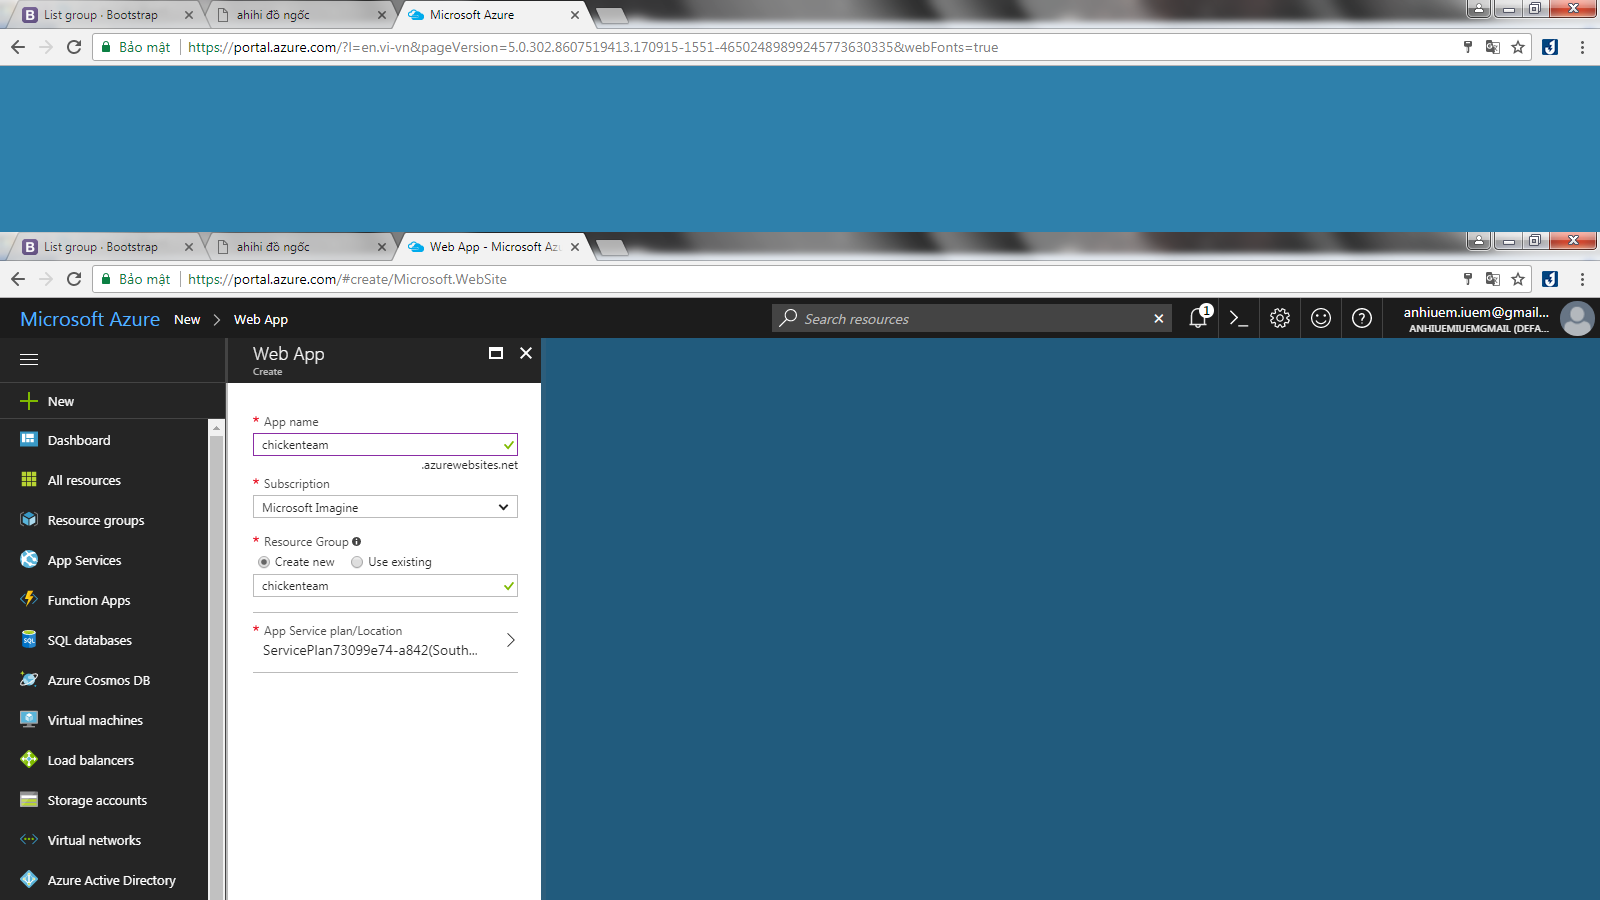Click the Azure Cosmos DB icon
The height and width of the screenshot is (900, 1600).
29,680
